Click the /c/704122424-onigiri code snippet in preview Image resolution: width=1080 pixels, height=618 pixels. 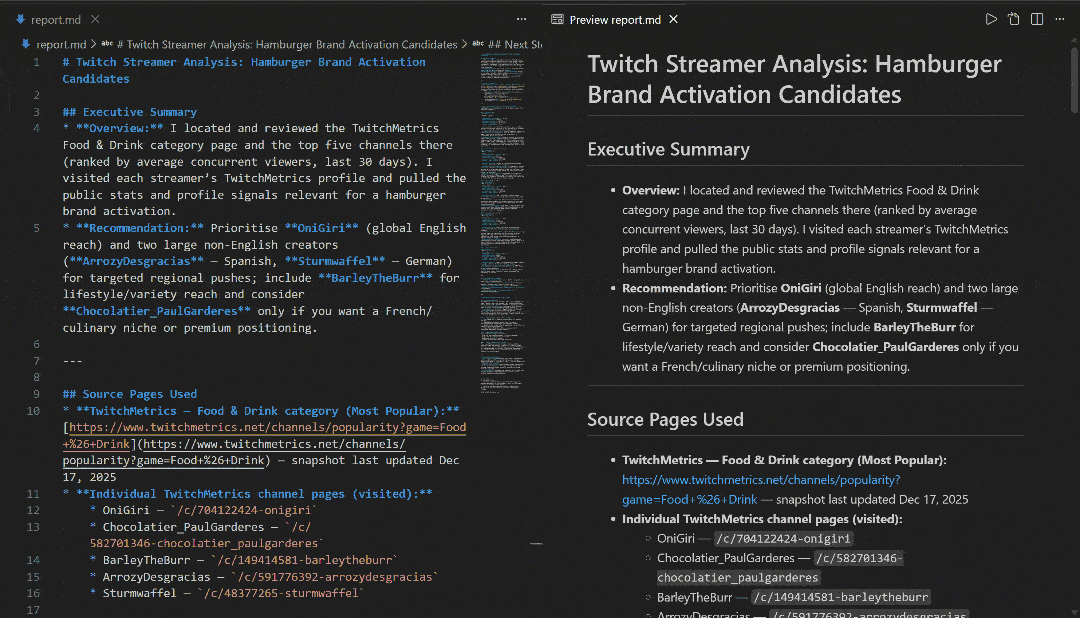[784, 539]
